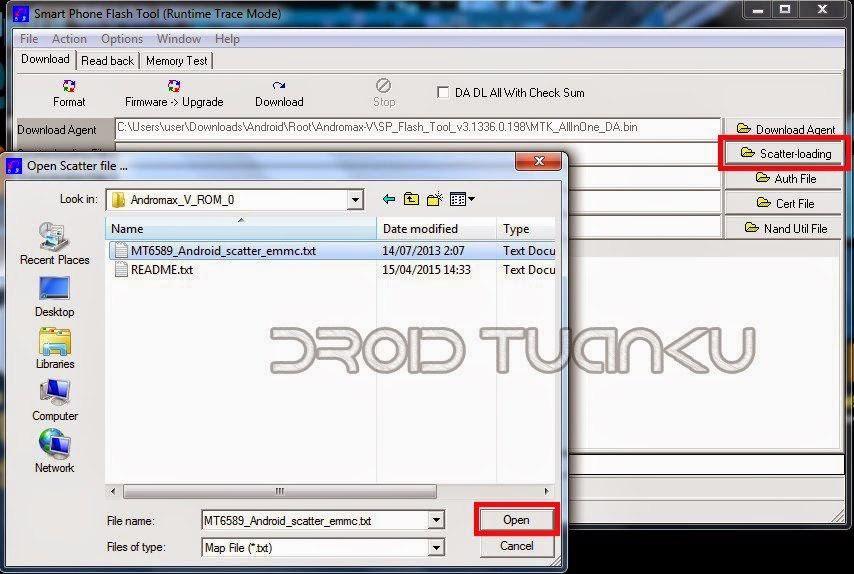
Task: Sort by the Type column header
Action: pyautogui.click(x=526, y=228)
